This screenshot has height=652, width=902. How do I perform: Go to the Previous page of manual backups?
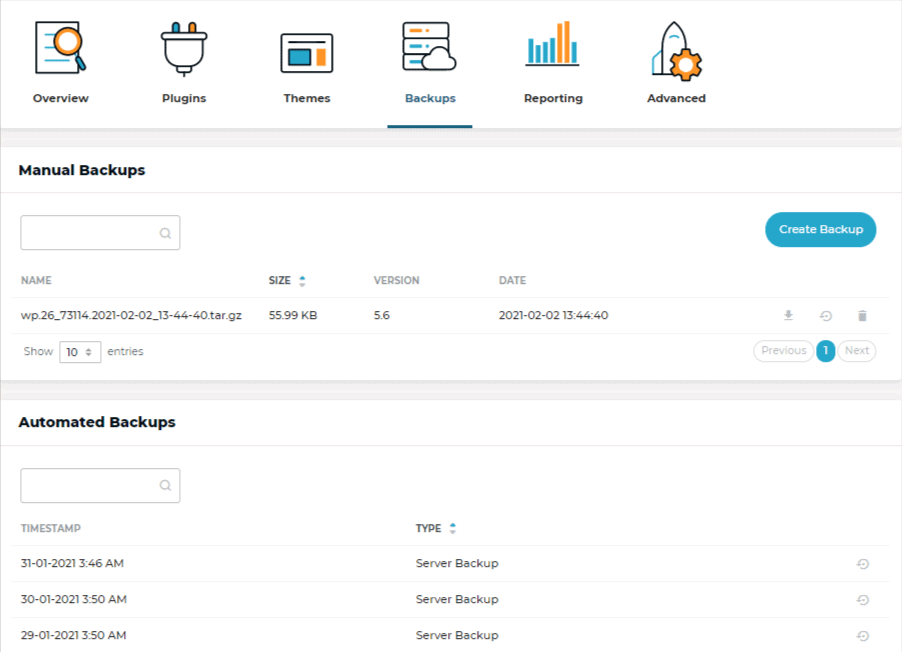[783, 350]
